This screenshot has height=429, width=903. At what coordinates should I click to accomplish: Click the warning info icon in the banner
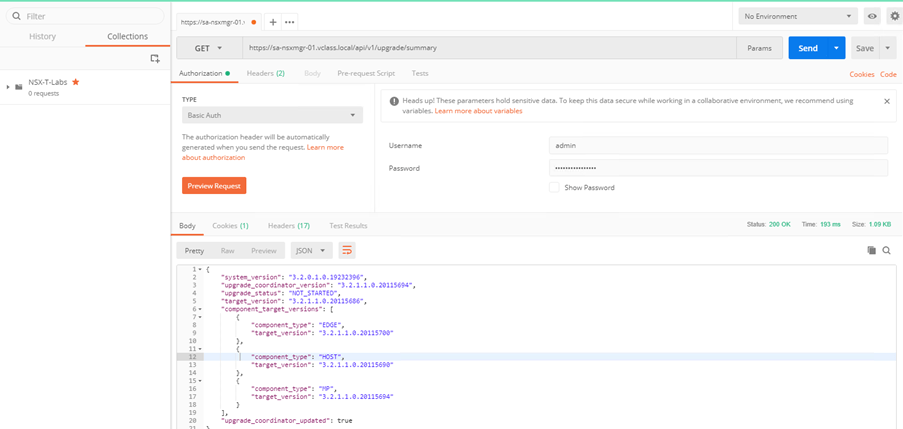pyautogui.click(x=394, y=101)
